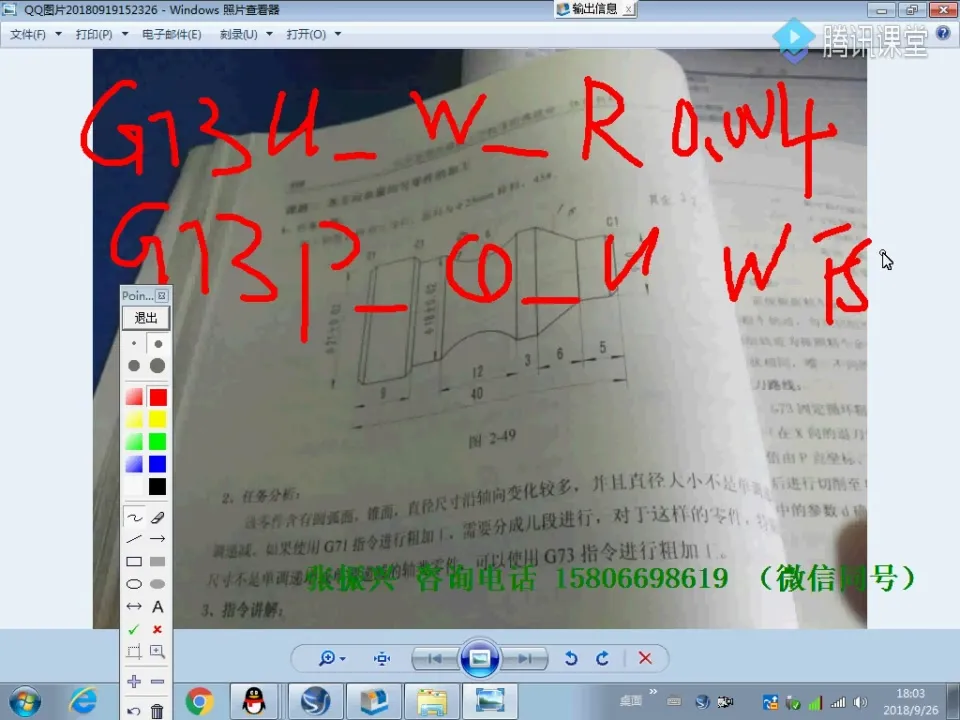
Task: Open the 文件(F) menu dropdown
Action: [x=30, y=34]
